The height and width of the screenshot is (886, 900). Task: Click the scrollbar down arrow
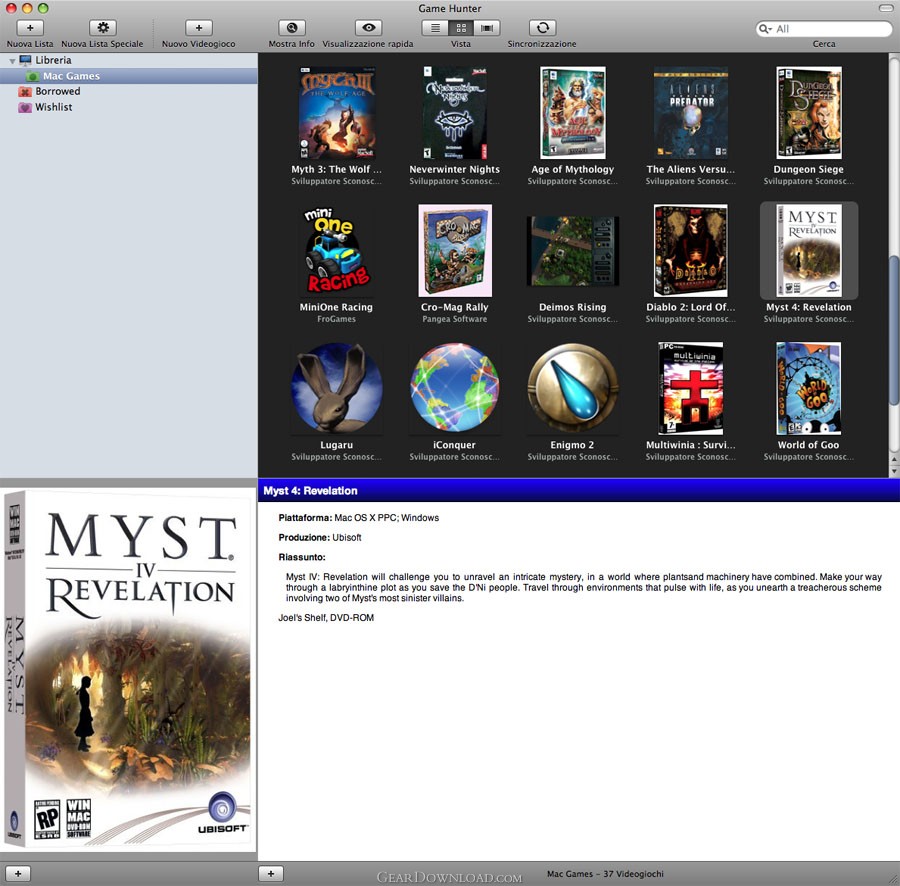click(894, 471)
